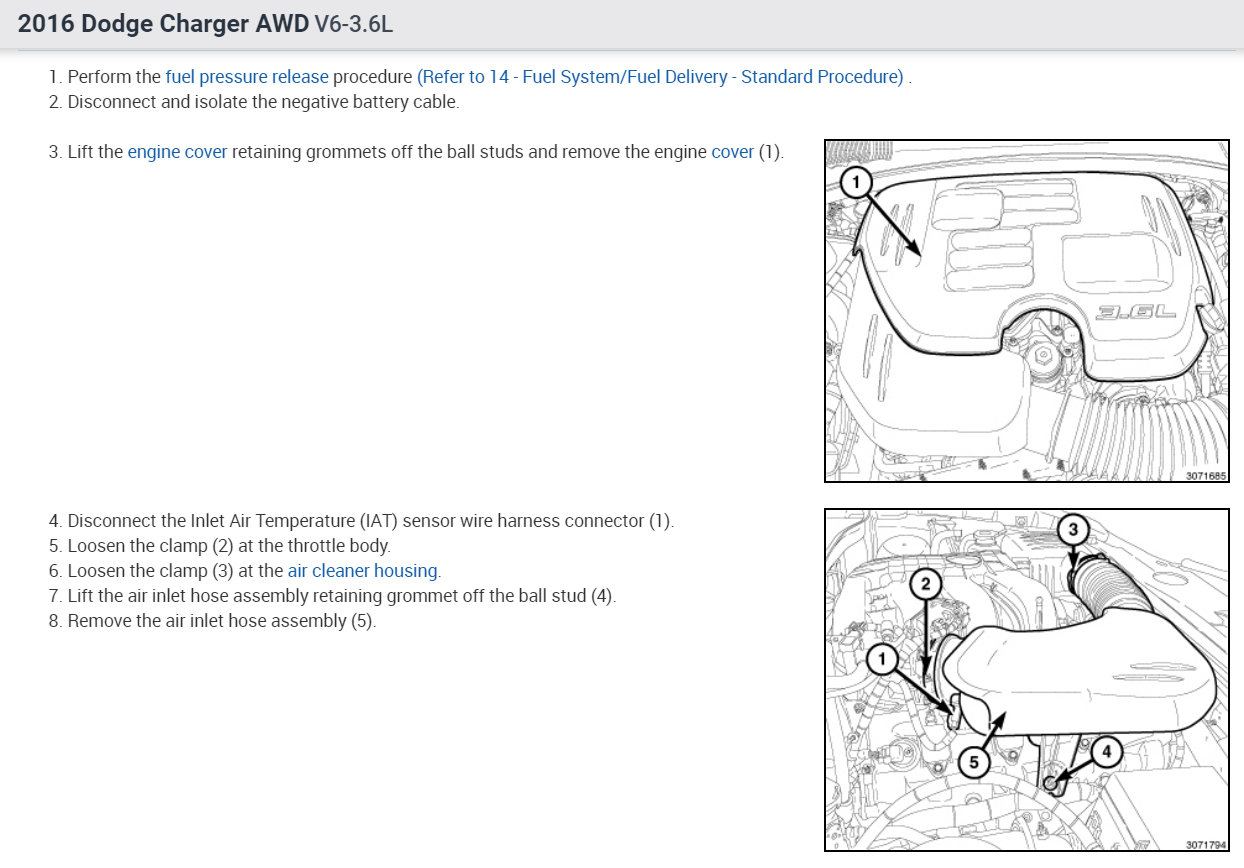This screenshot has height=868, width=1244.
Task: Open the fuel pressure release link
Action: coord(247,77)
